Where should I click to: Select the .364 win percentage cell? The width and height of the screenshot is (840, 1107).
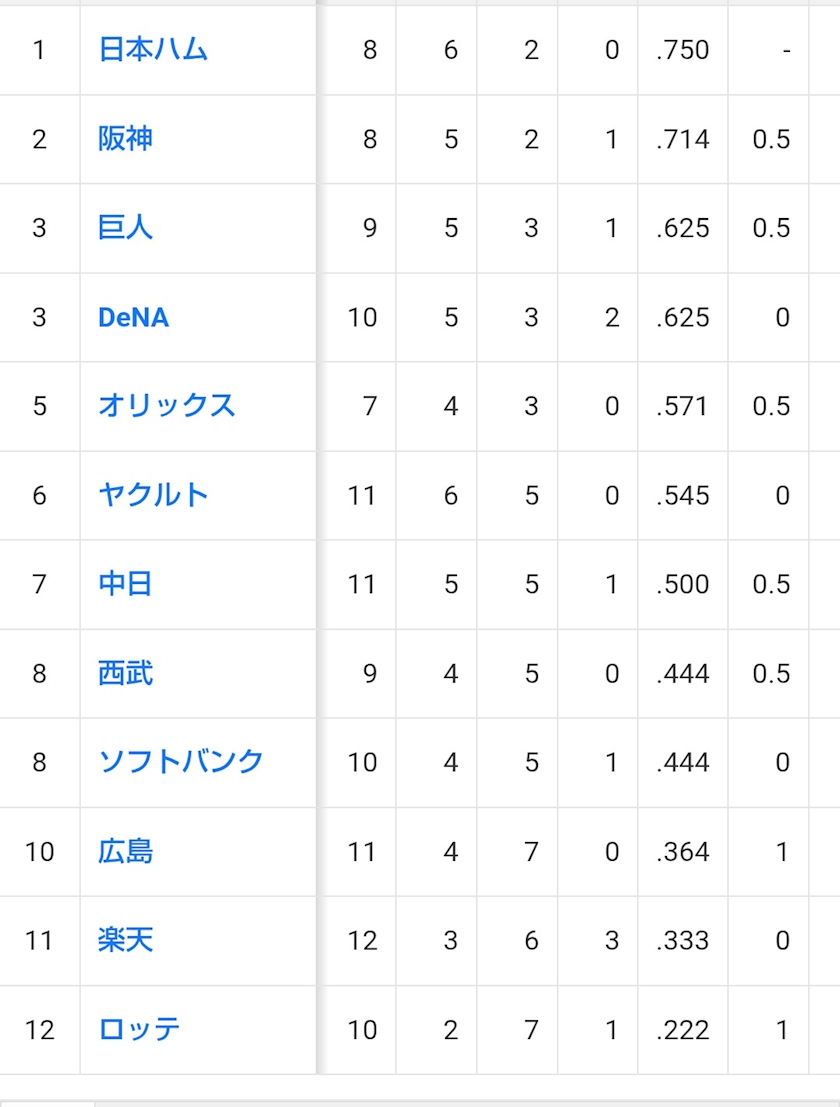(x=683, y=851)
